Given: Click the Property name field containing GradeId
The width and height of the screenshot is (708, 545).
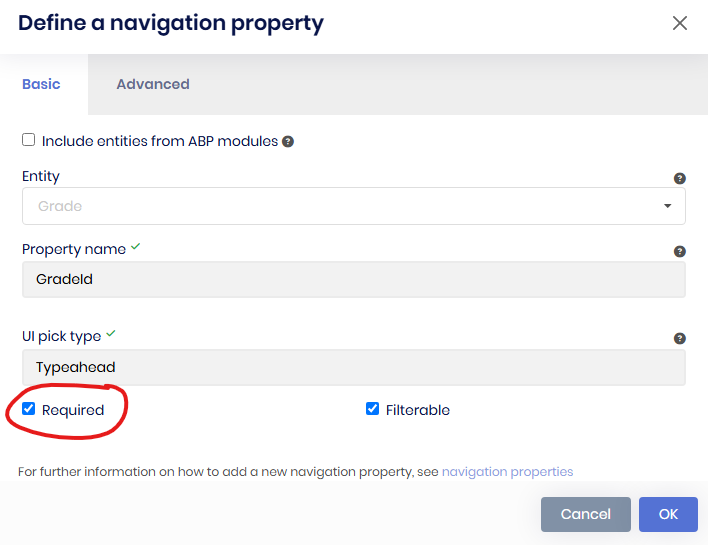Looking at the screenshot, I should click(353, 279).
